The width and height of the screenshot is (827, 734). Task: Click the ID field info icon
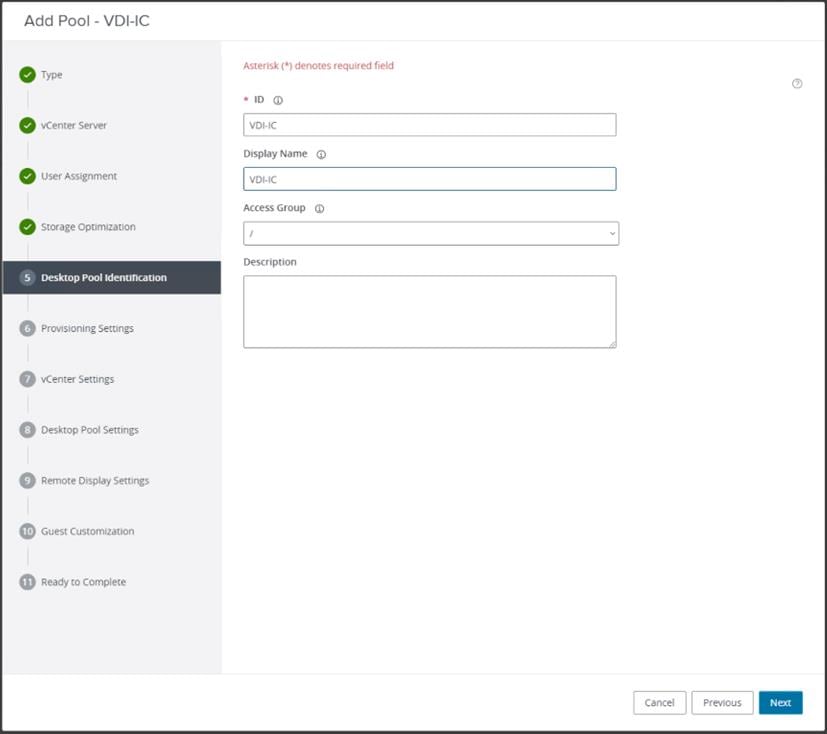tap(278, 100)
